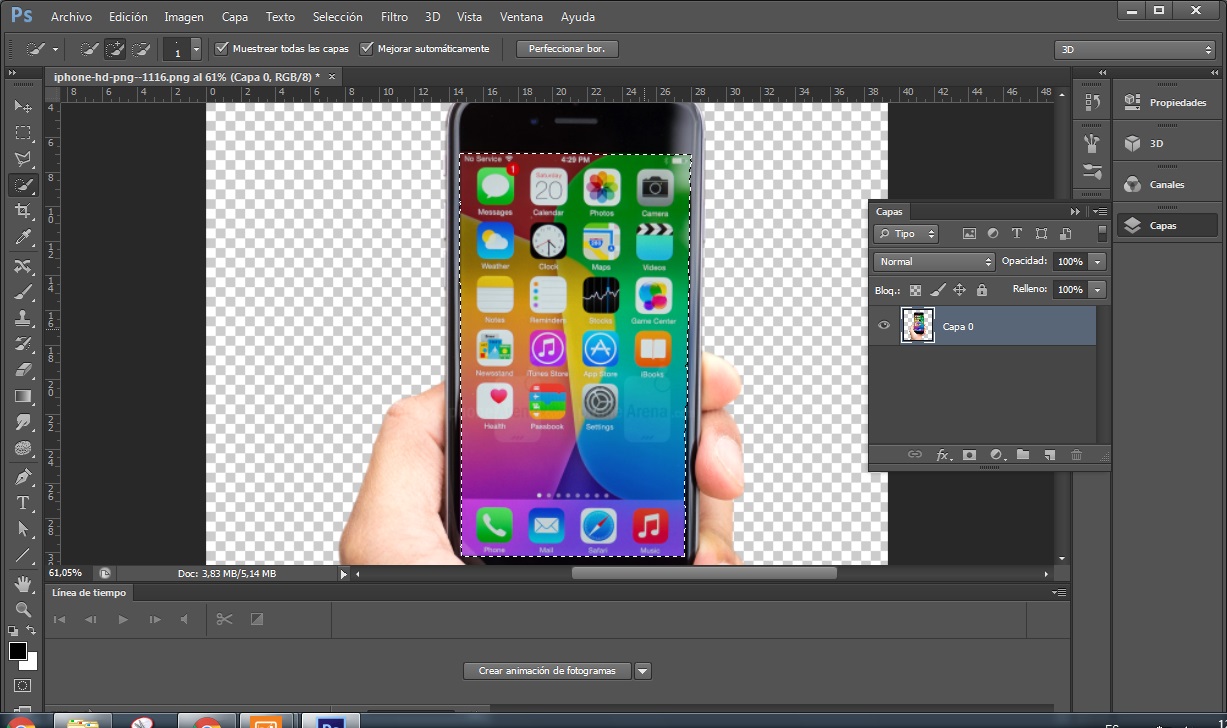
Task: Select the Move tool
Action: coord(23,106)
